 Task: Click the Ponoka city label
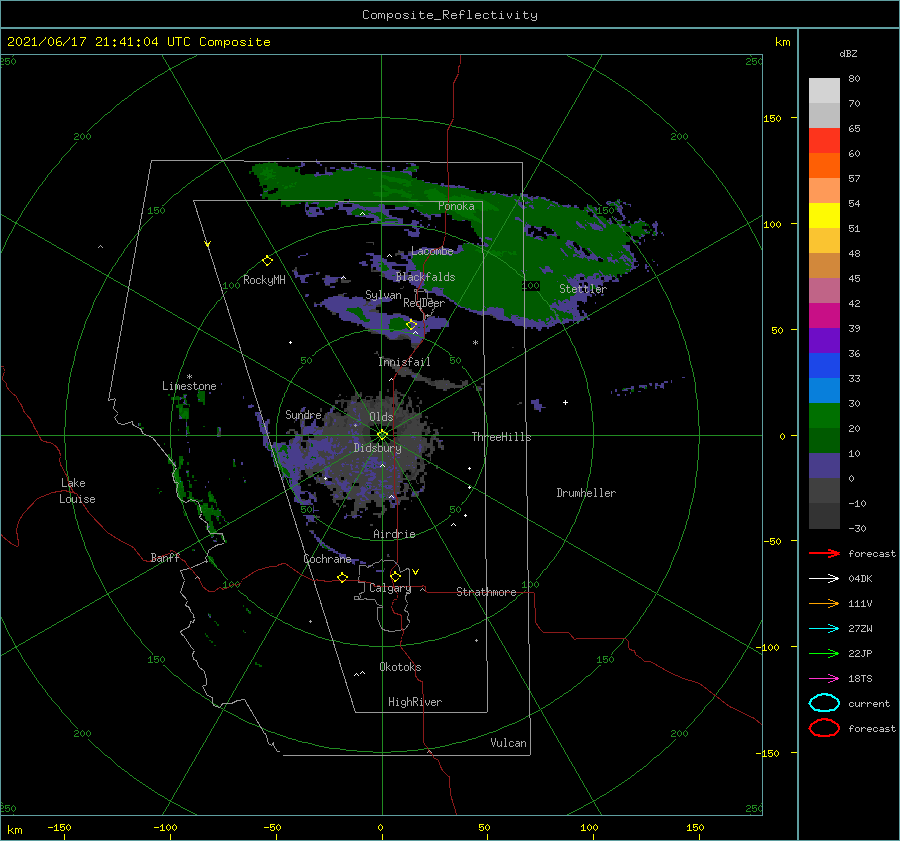tap(456, 206)
